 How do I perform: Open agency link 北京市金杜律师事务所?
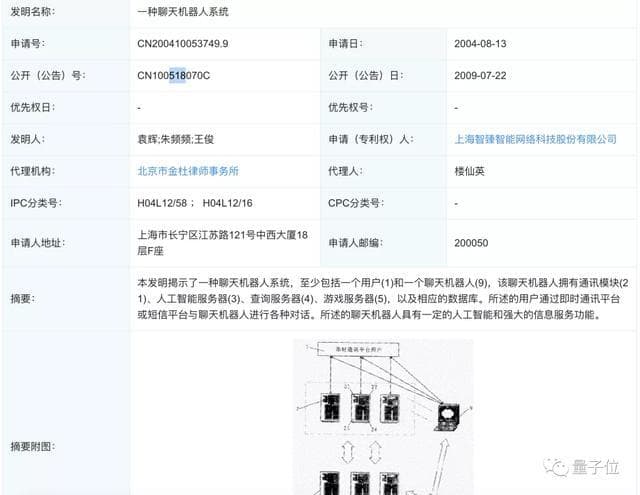click(x=188, y=171)
